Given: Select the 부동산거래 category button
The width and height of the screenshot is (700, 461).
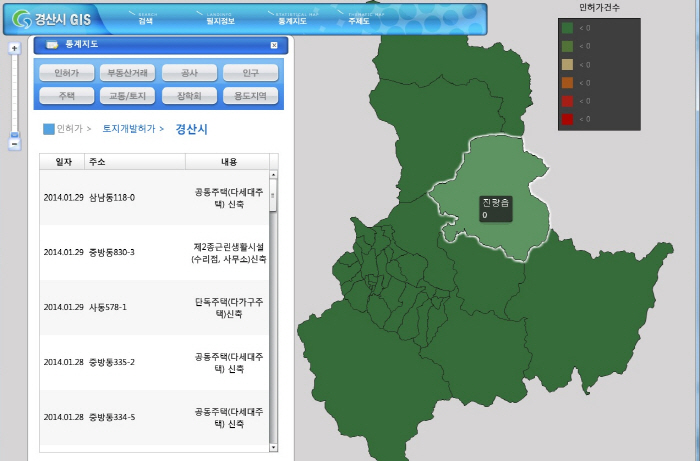Looking at the screenshot, I should pos(128,73).
